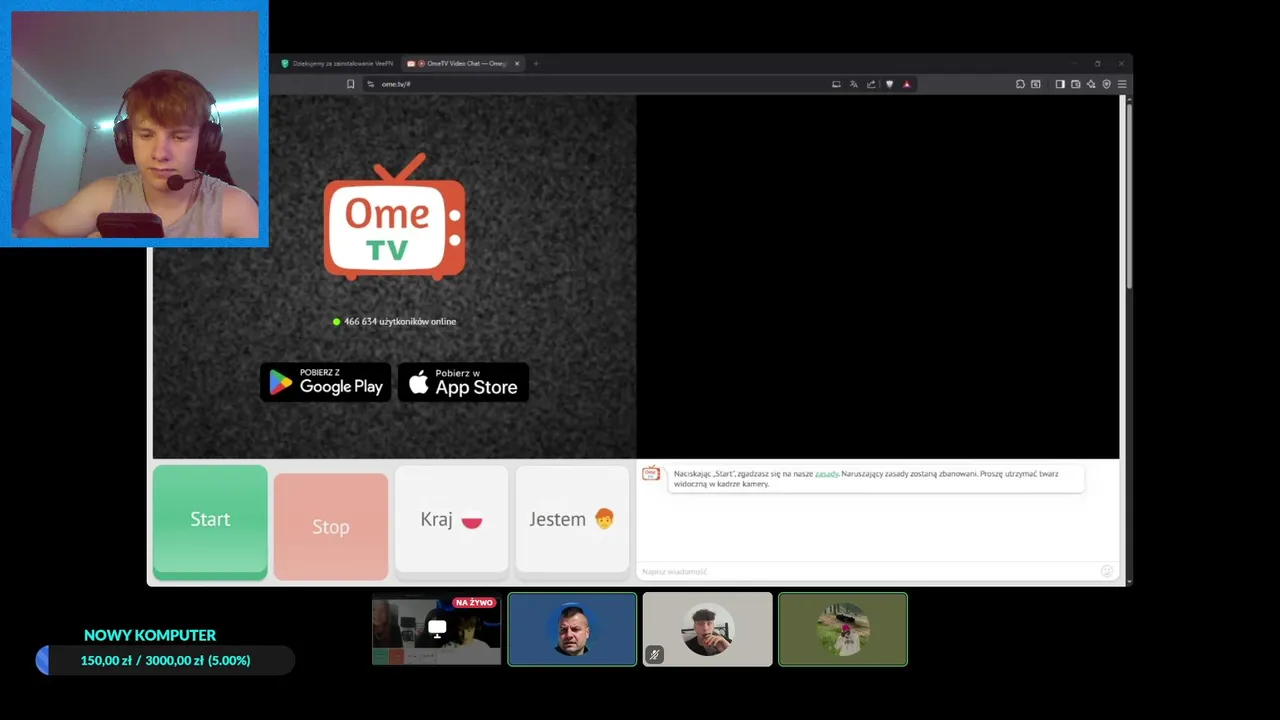Close the OmeTV Video Chat tab

[517, 64]
